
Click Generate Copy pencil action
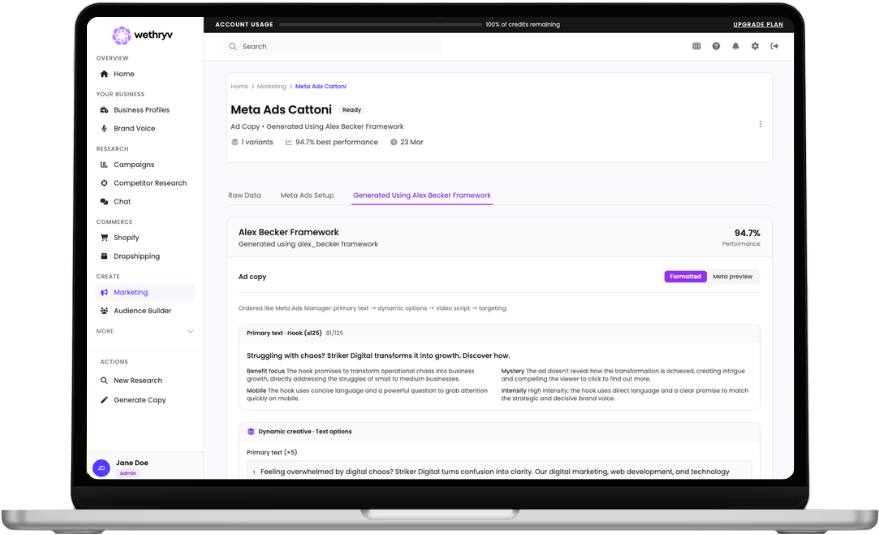(133, 400)
